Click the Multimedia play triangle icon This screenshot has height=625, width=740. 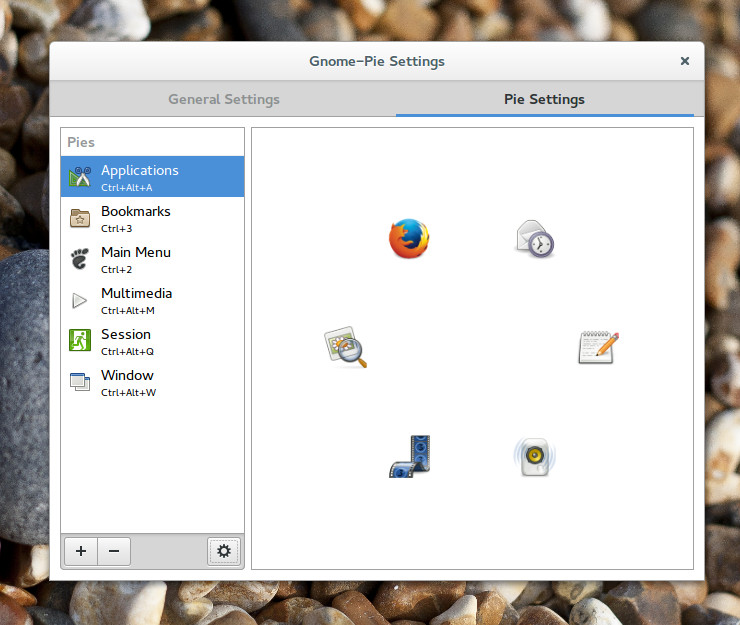(79, 300)
